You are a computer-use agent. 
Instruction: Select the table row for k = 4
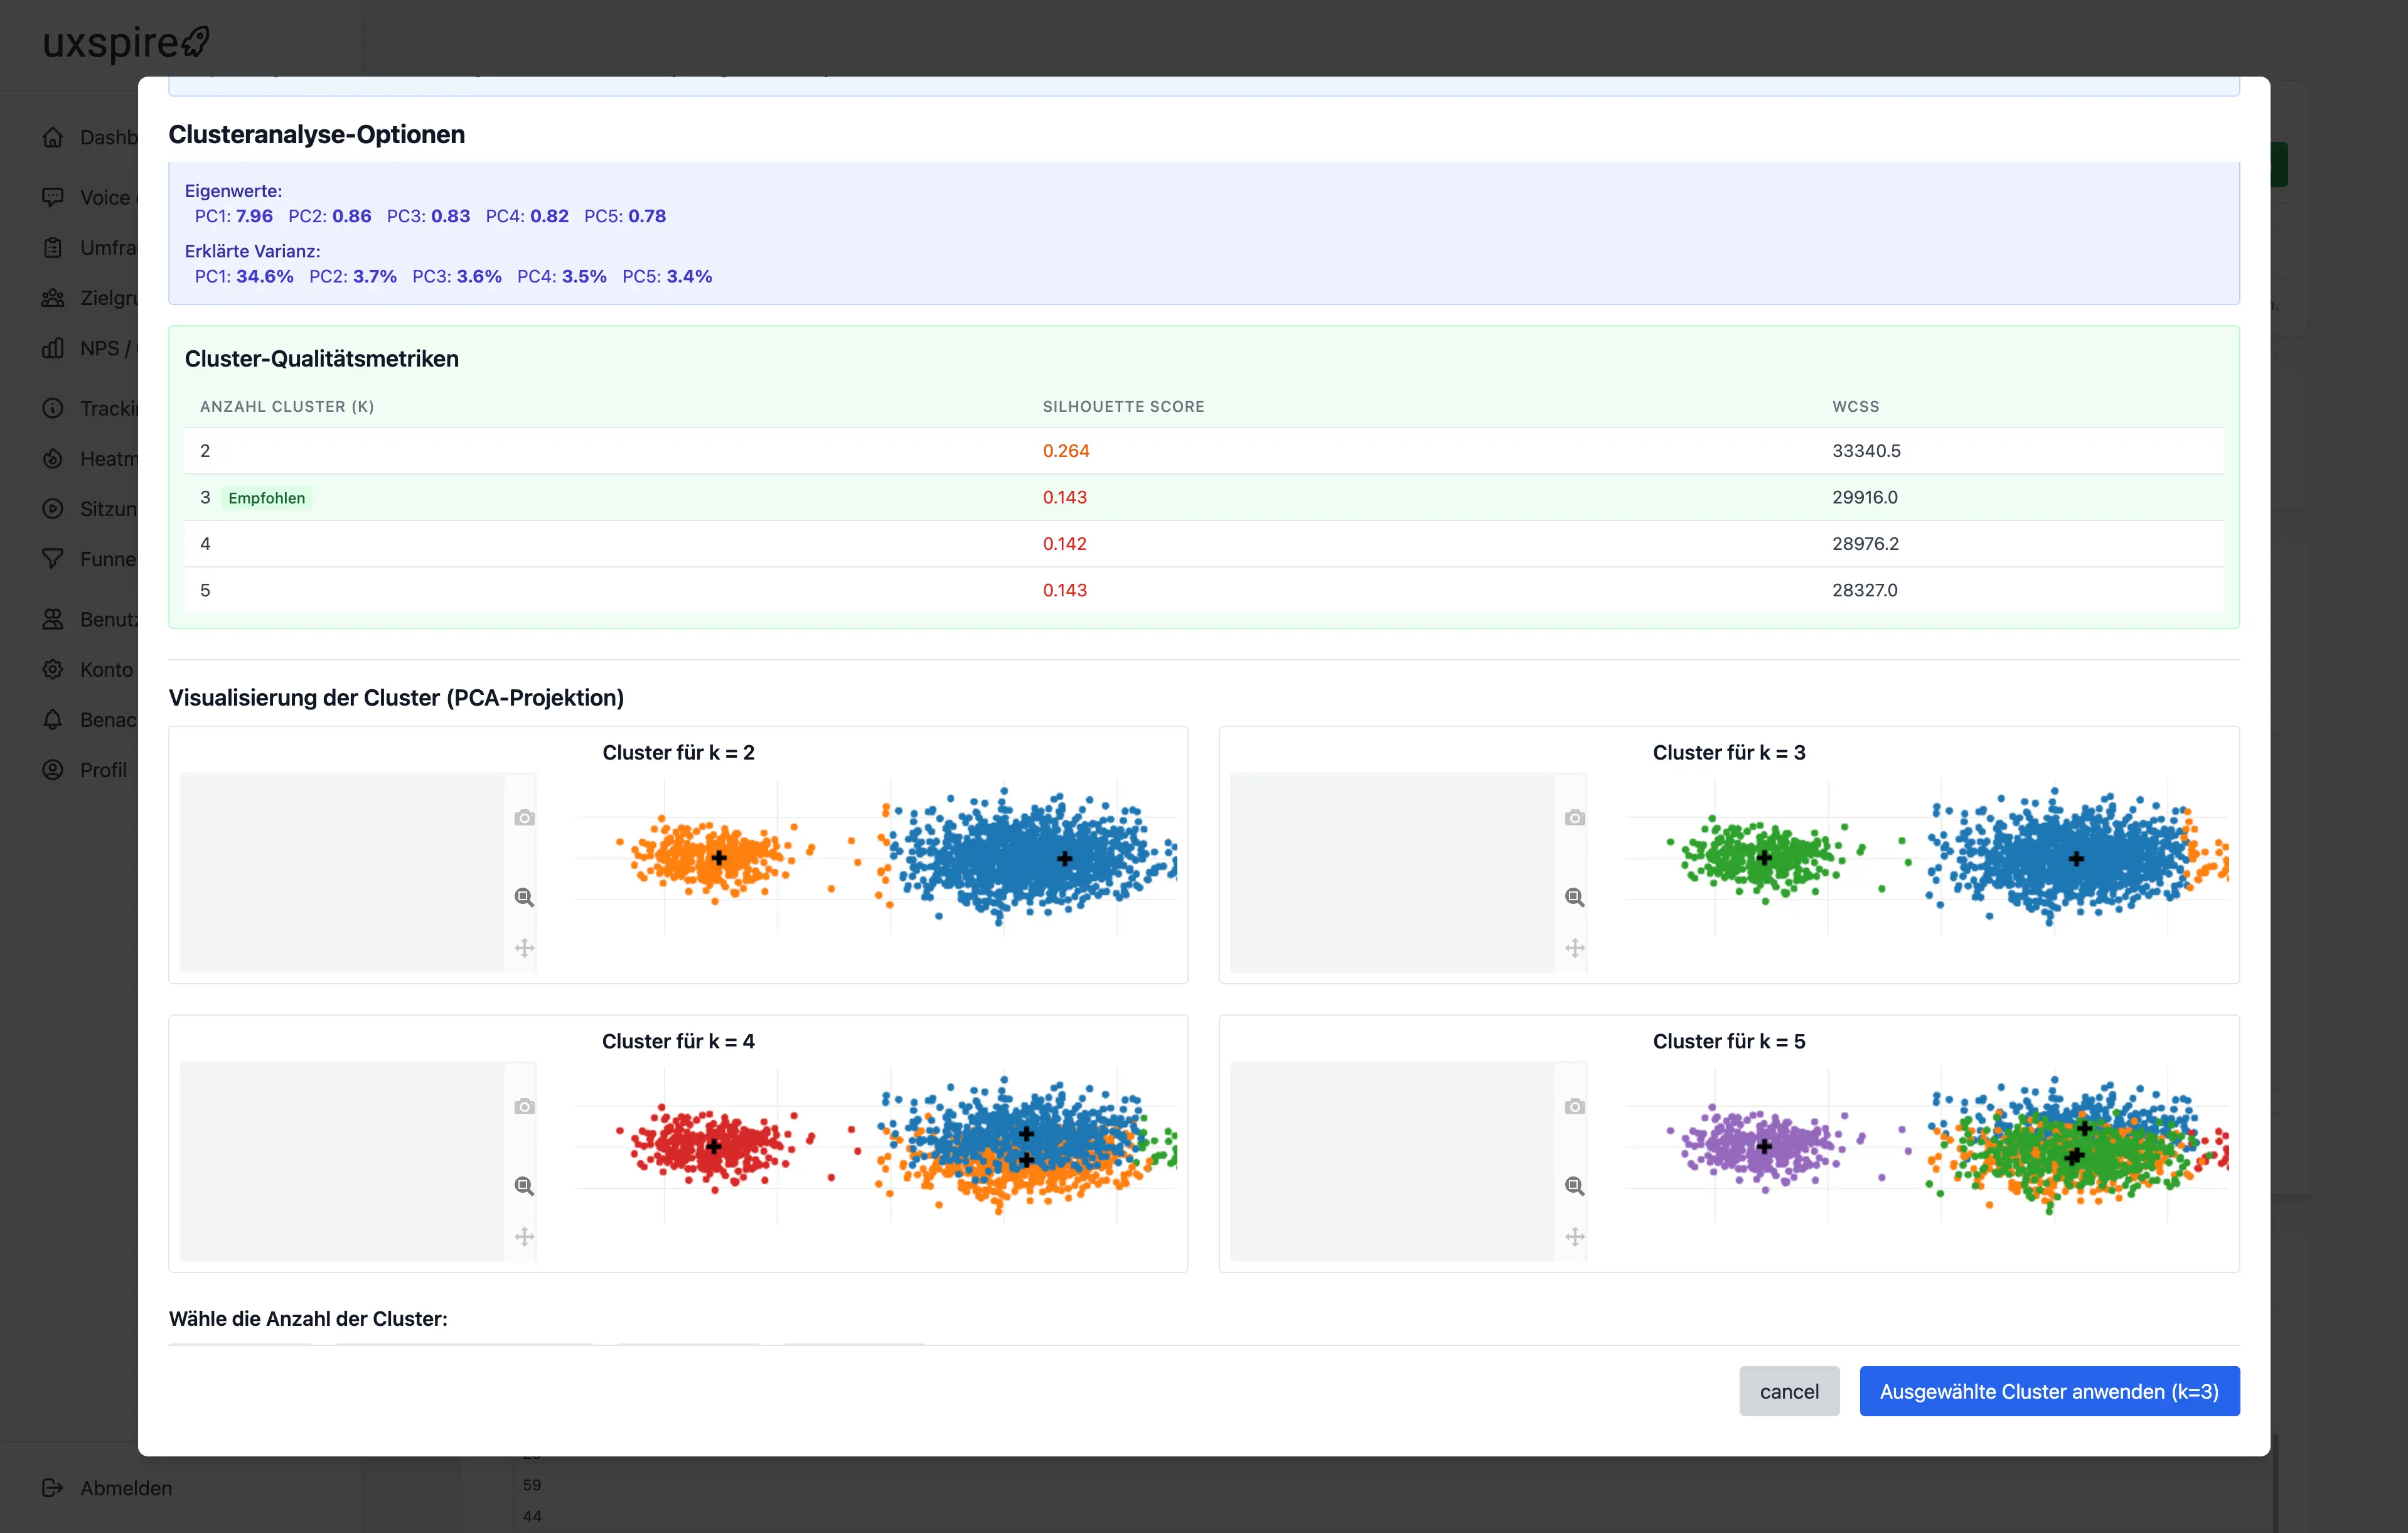pyautogui.click(x=1204, y=544)
